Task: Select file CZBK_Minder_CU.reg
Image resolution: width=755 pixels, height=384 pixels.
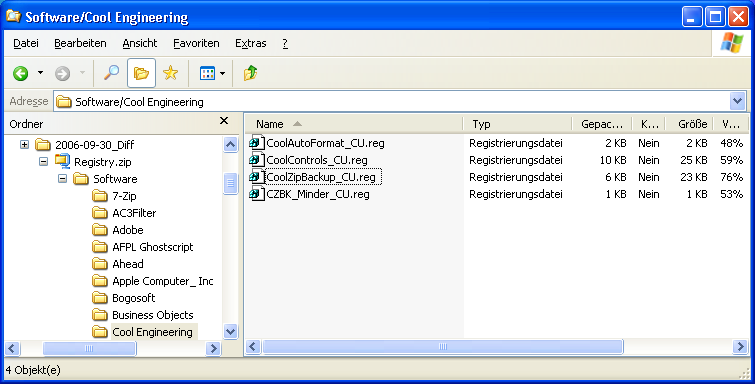Action: click(x=318, y=194)
